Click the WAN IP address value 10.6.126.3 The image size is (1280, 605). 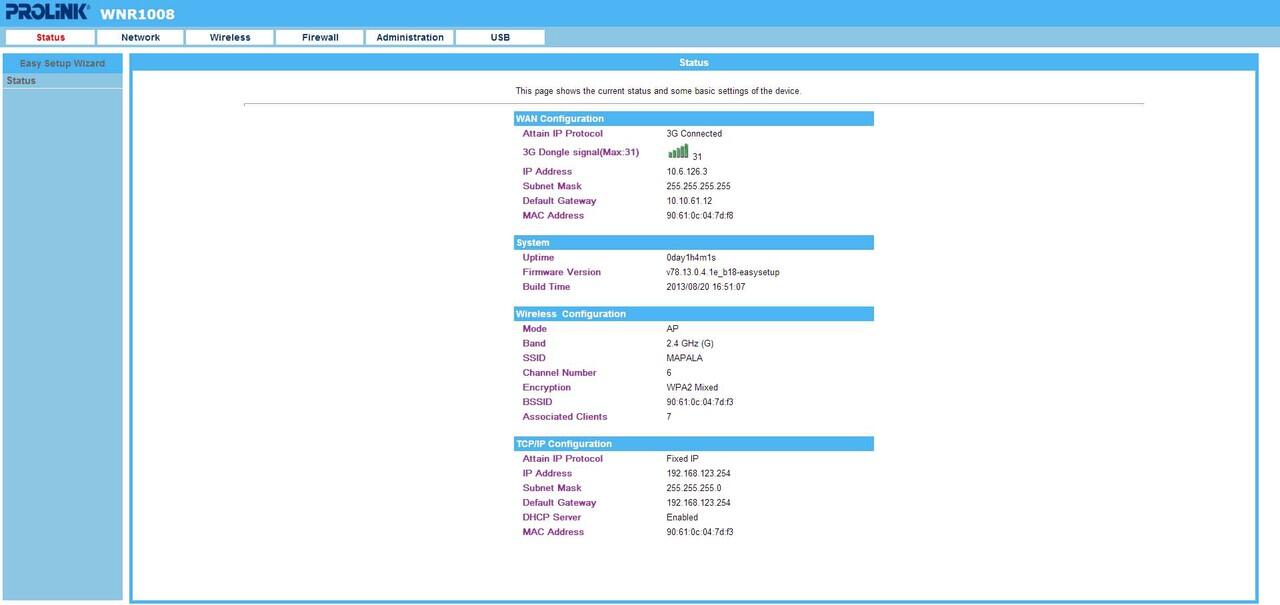tap(687, 172)
